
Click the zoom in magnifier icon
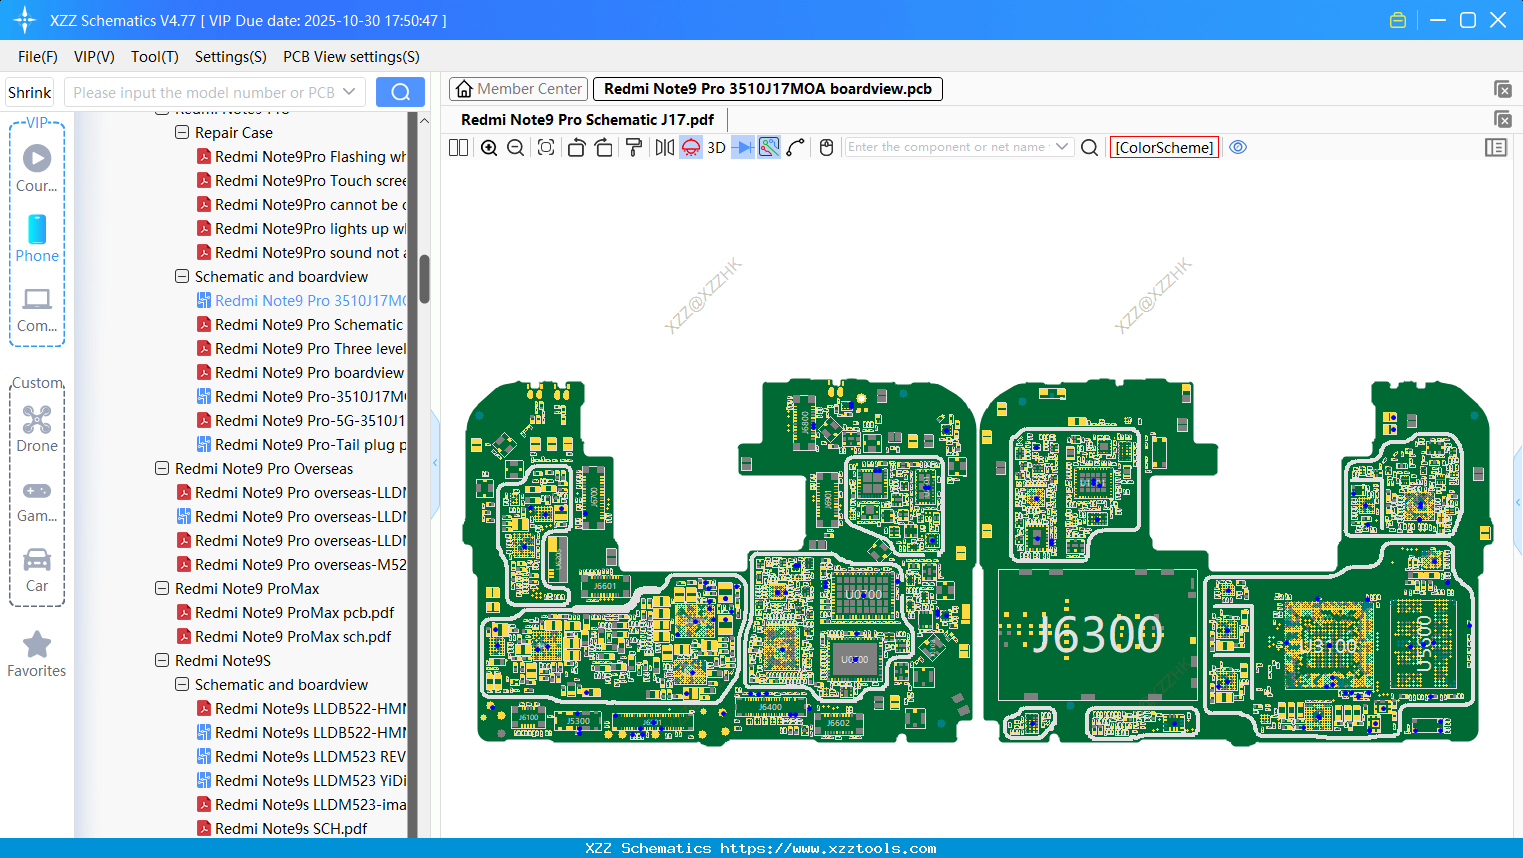tap(489, 148)
